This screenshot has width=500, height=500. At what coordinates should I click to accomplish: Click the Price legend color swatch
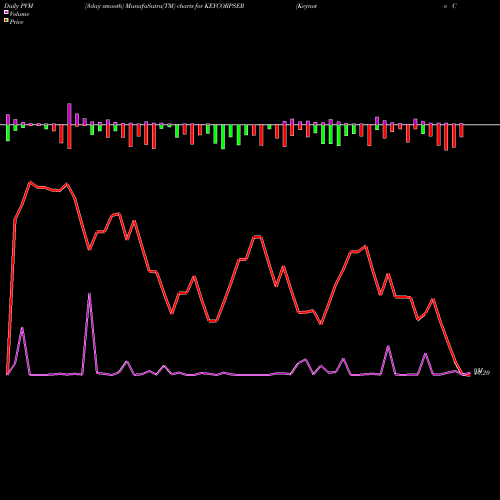(6, 21)
